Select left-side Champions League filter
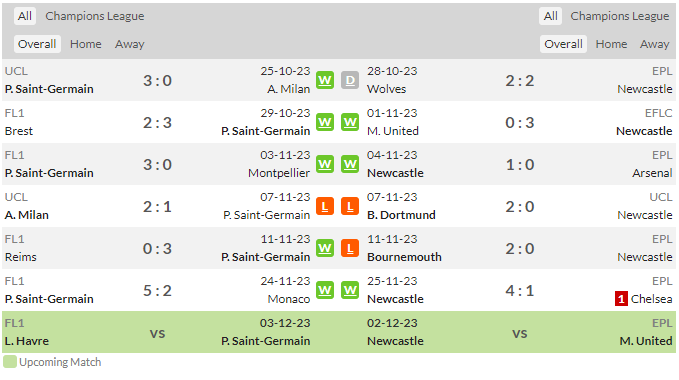679x380 pixels. click(95, 16)
